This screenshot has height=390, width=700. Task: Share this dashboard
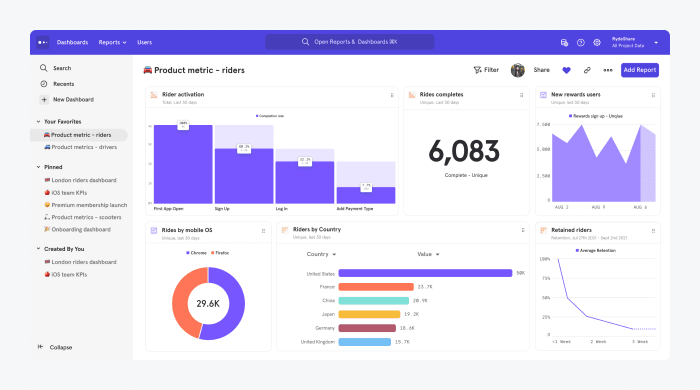[542, 70]
